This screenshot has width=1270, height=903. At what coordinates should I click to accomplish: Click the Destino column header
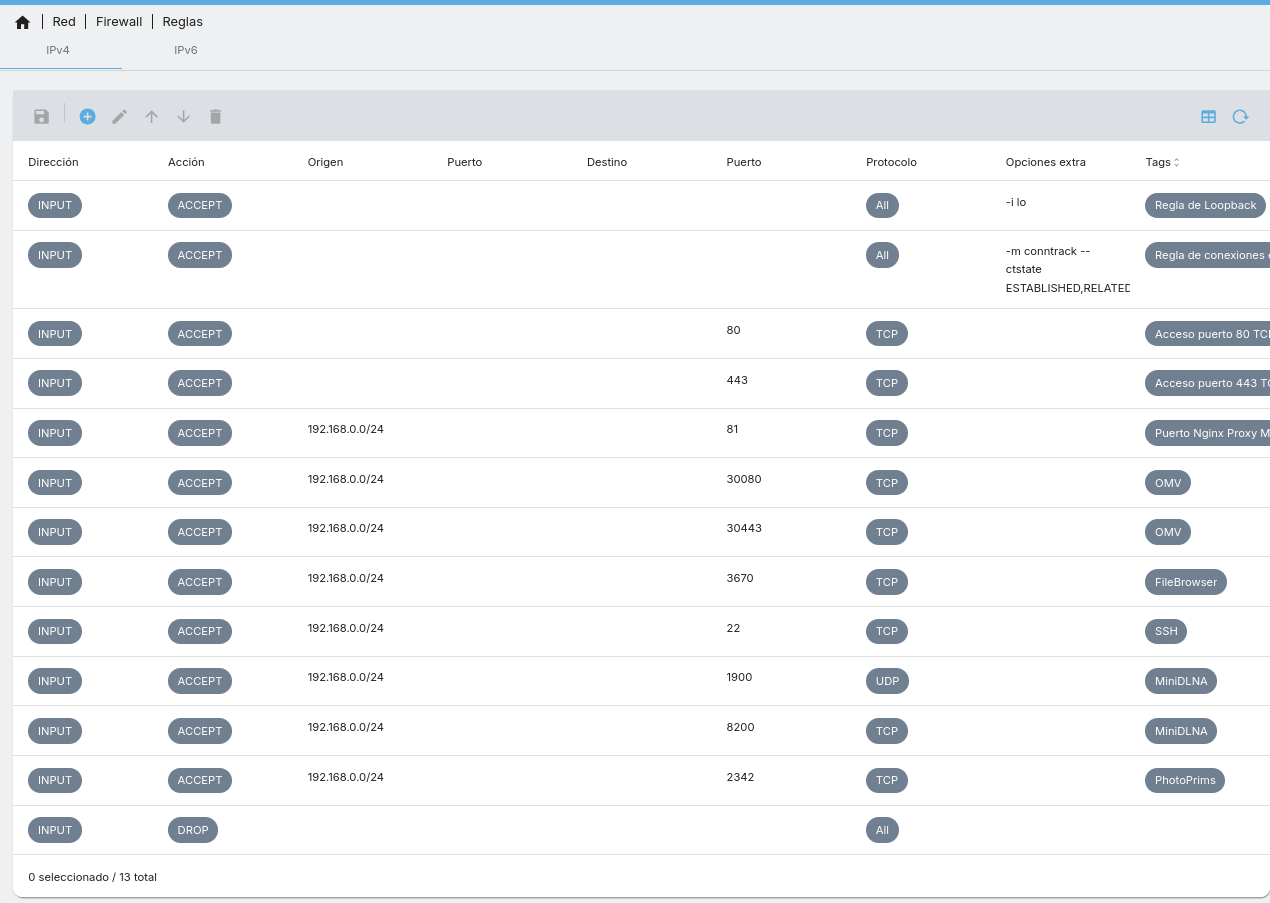tap(607, 162)
